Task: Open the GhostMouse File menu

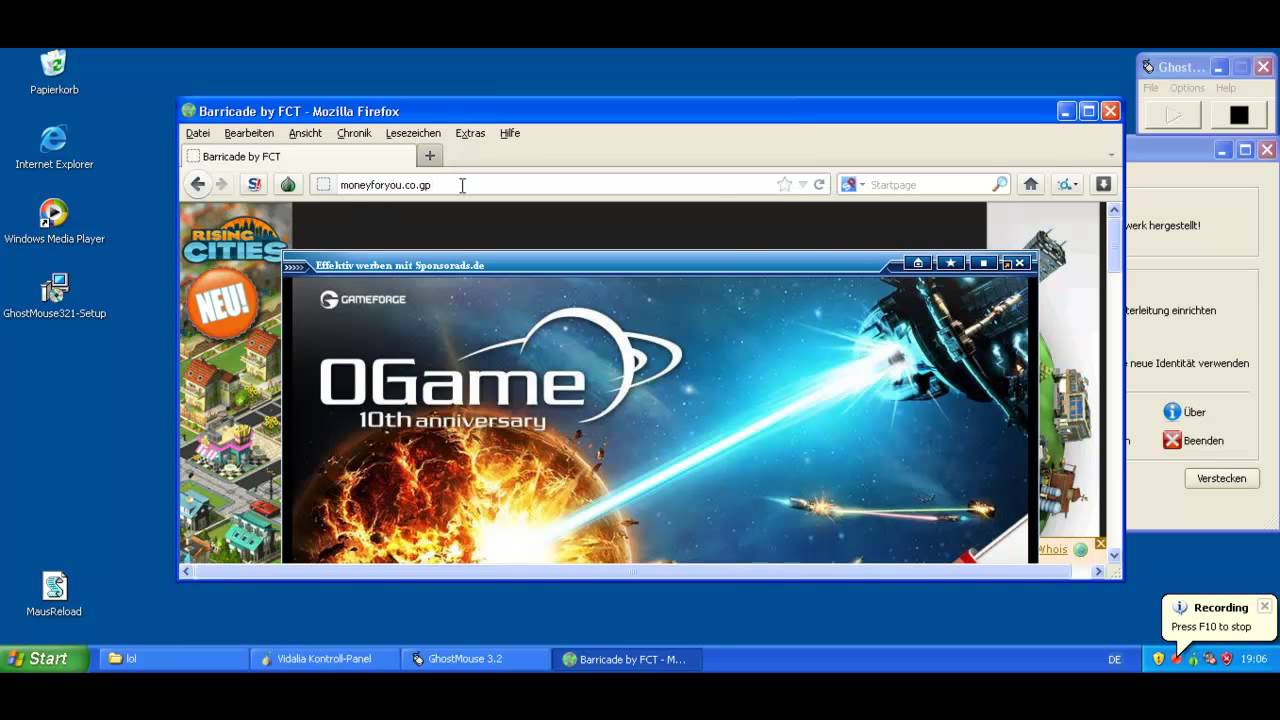Action: 1151,88
